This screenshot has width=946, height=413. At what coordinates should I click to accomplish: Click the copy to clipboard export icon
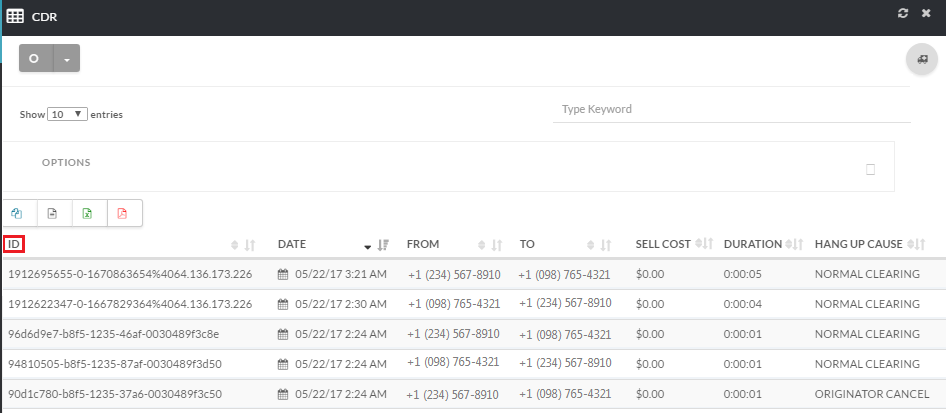[18, 213]
